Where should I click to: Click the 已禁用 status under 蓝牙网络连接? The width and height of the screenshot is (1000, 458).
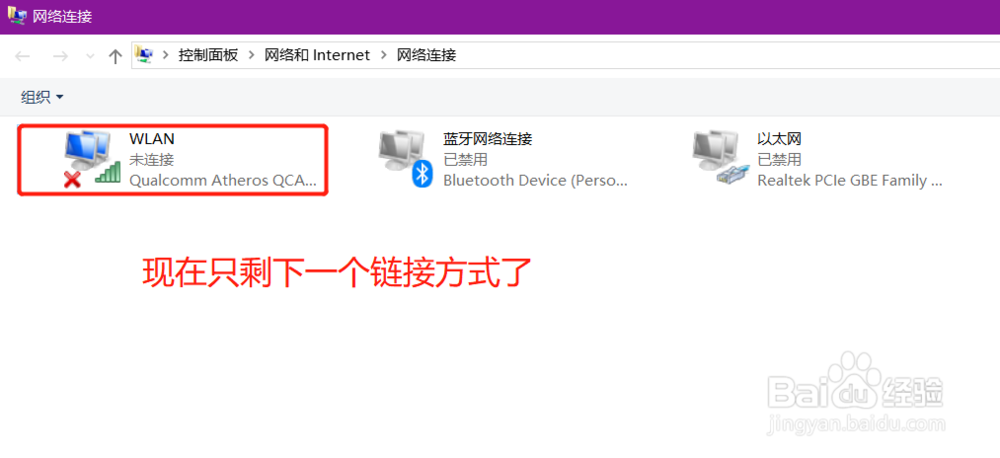click(466, 159)
